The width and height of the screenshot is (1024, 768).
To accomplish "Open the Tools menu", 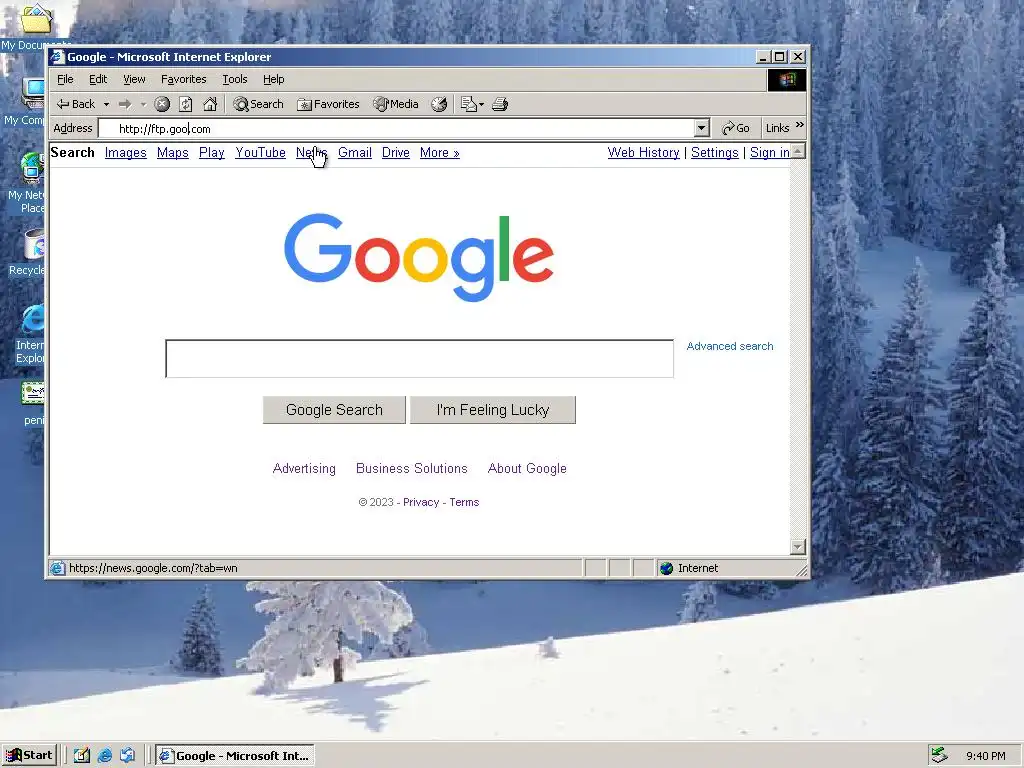I will click(234, 79).
